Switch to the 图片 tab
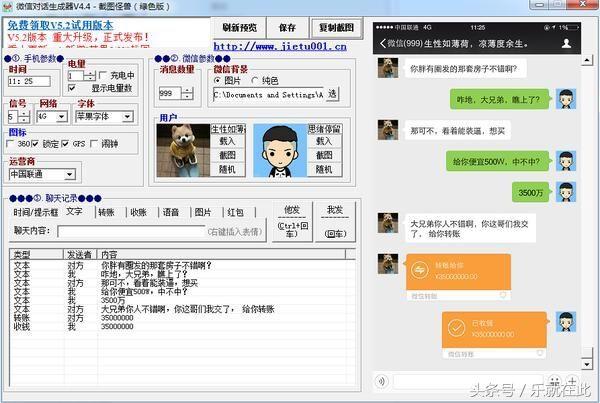 [203, 212]
